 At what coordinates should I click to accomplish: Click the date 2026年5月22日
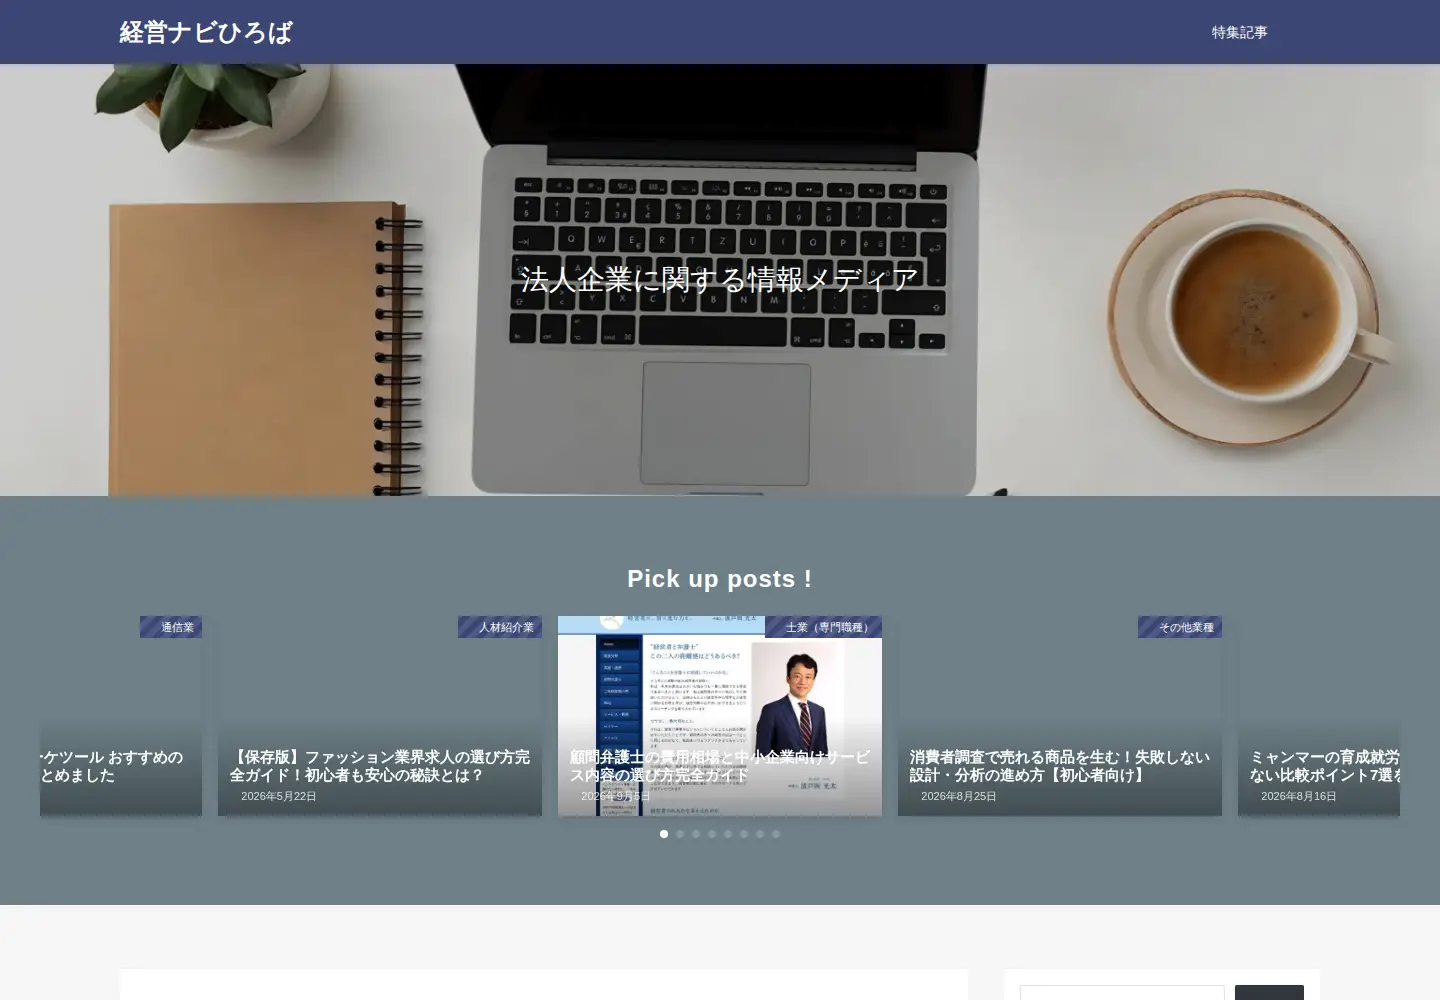pyautogui.click(x=279, y=797)
